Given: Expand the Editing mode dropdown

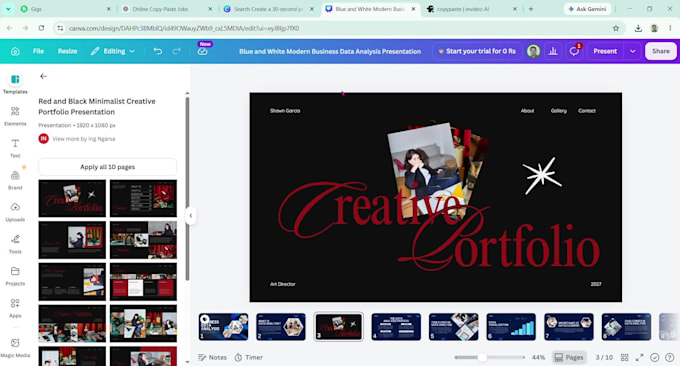Looking at the screenshot, I should tap(113, 51).
